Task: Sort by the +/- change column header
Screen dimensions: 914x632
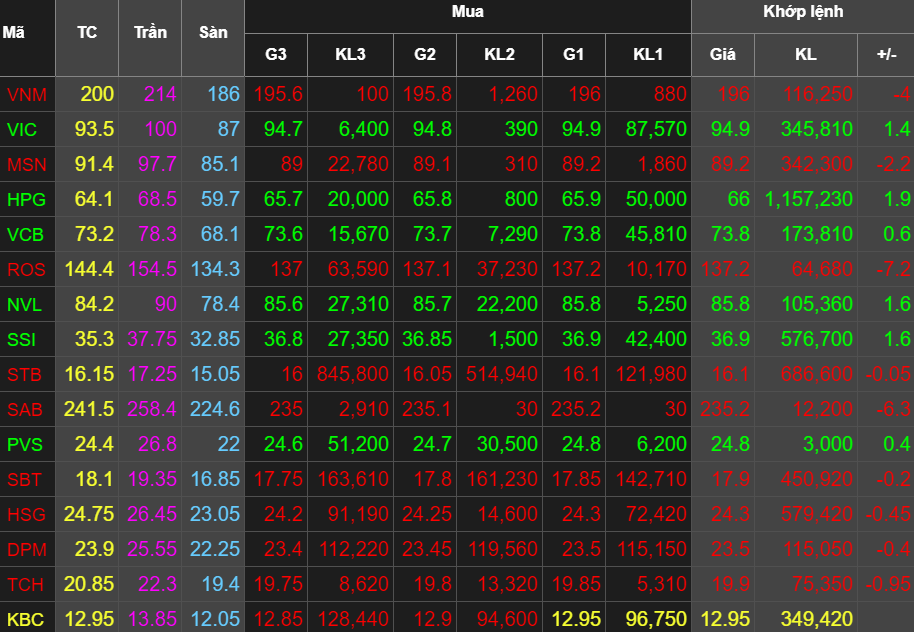Action: (x=886, y=54)
